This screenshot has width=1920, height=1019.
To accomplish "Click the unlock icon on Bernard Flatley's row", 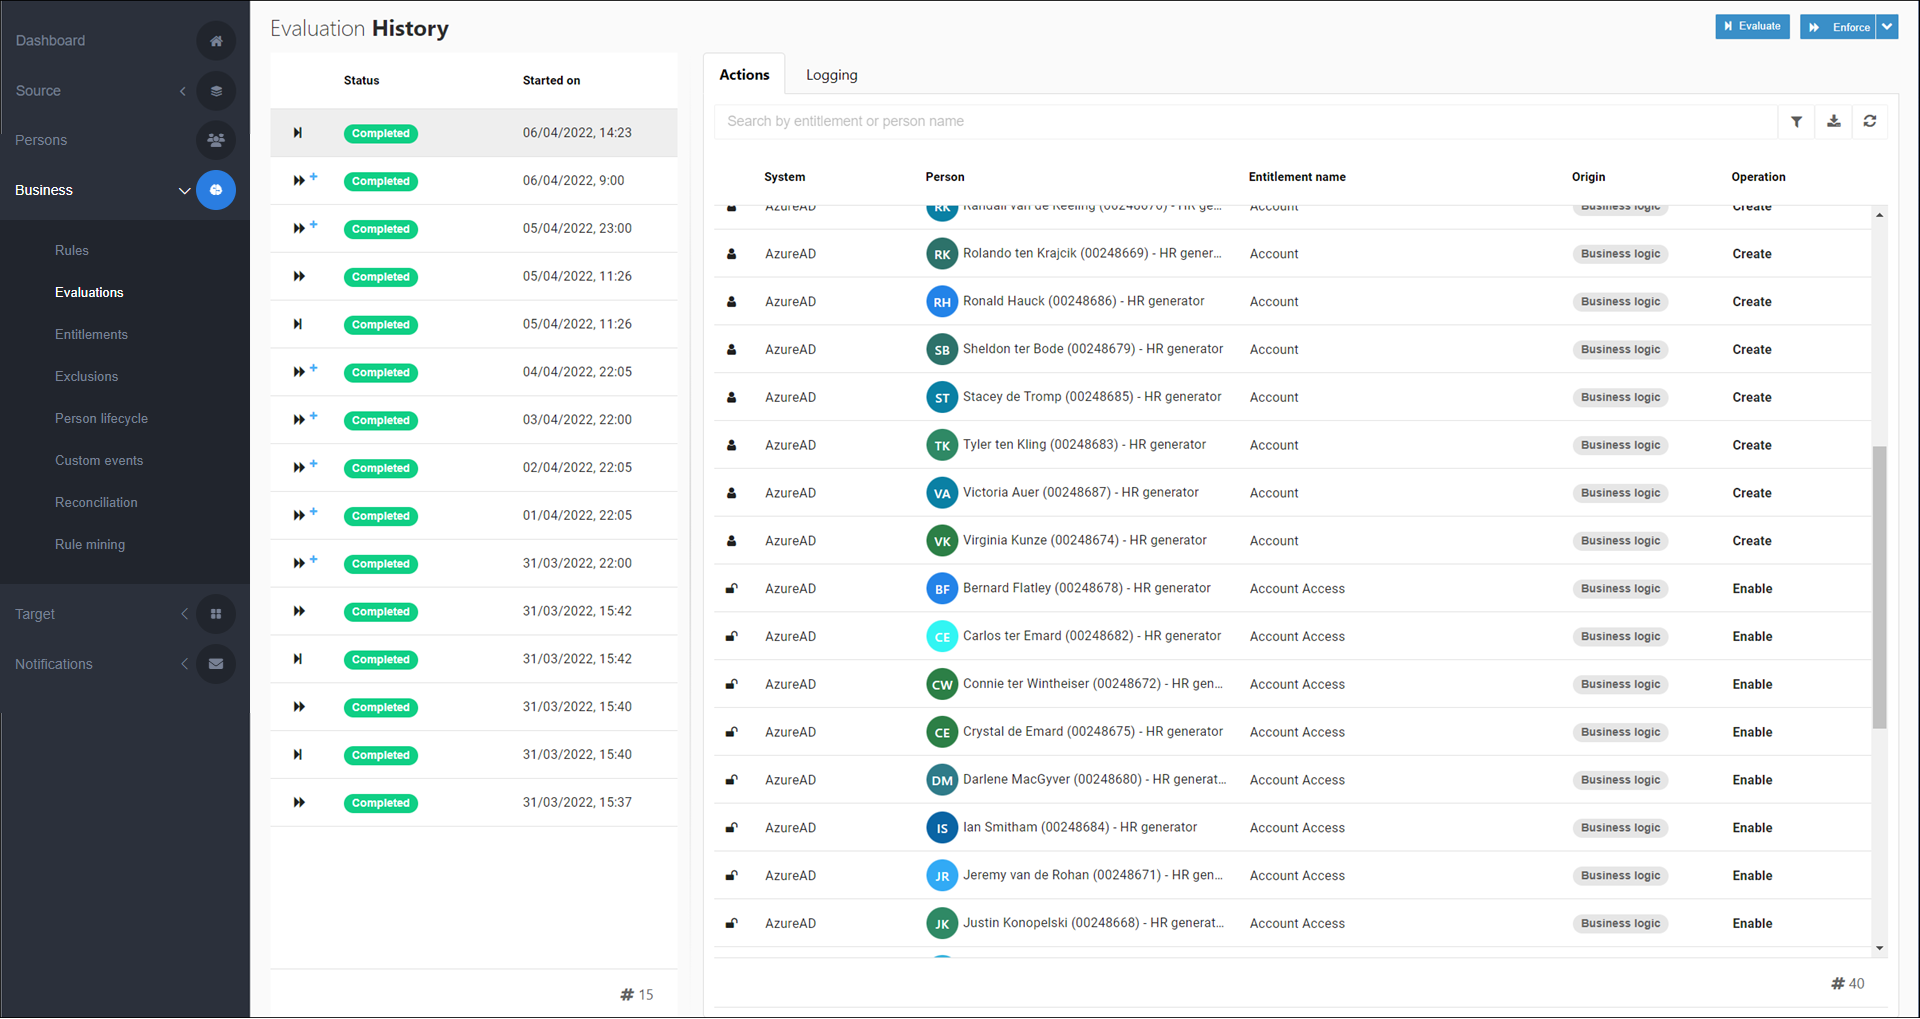I will click(732, 588).
